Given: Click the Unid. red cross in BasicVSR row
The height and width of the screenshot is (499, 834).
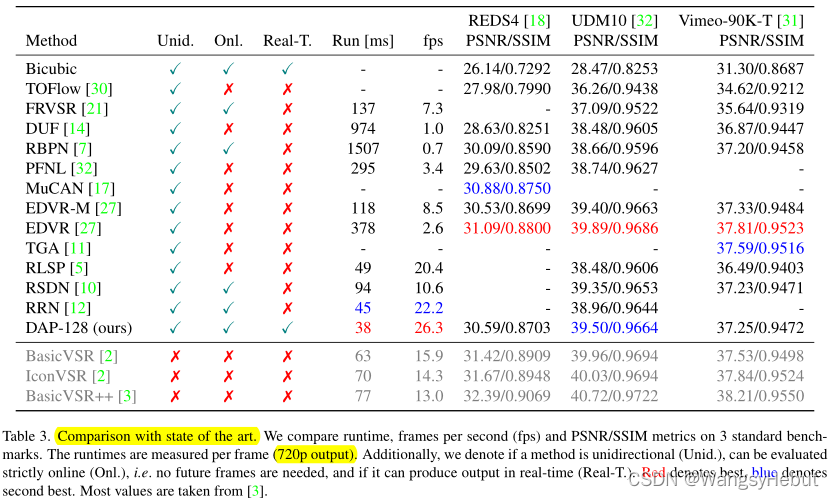Looking at the screenshot, I should [x=175, y=356].
